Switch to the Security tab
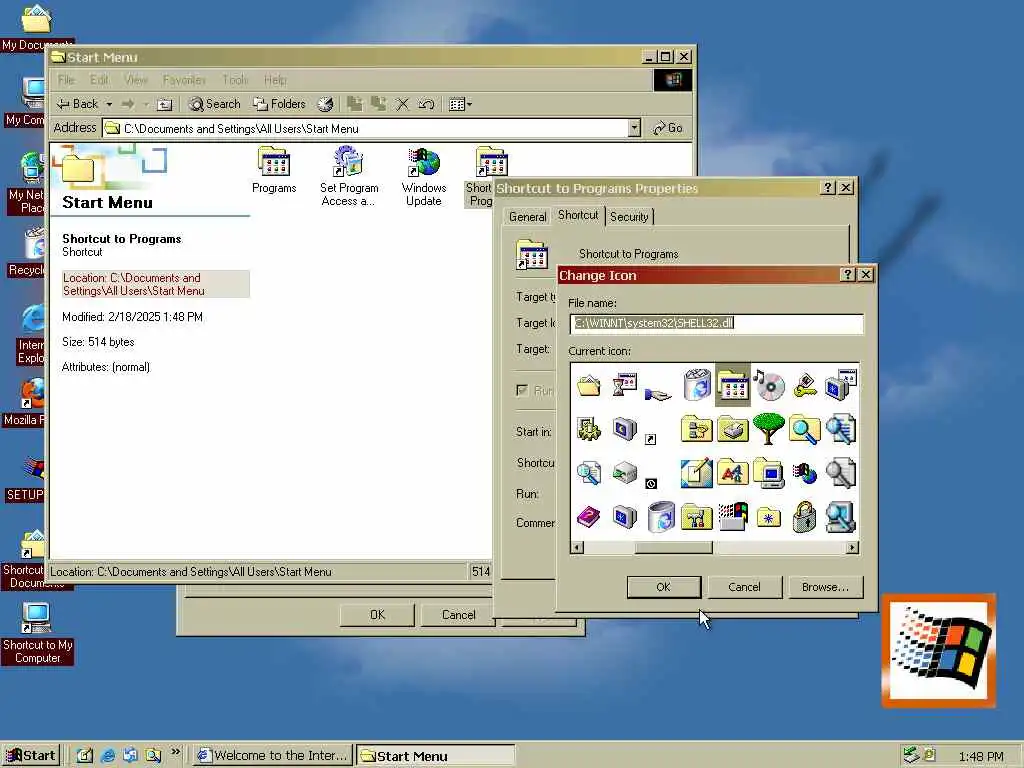 629,217
